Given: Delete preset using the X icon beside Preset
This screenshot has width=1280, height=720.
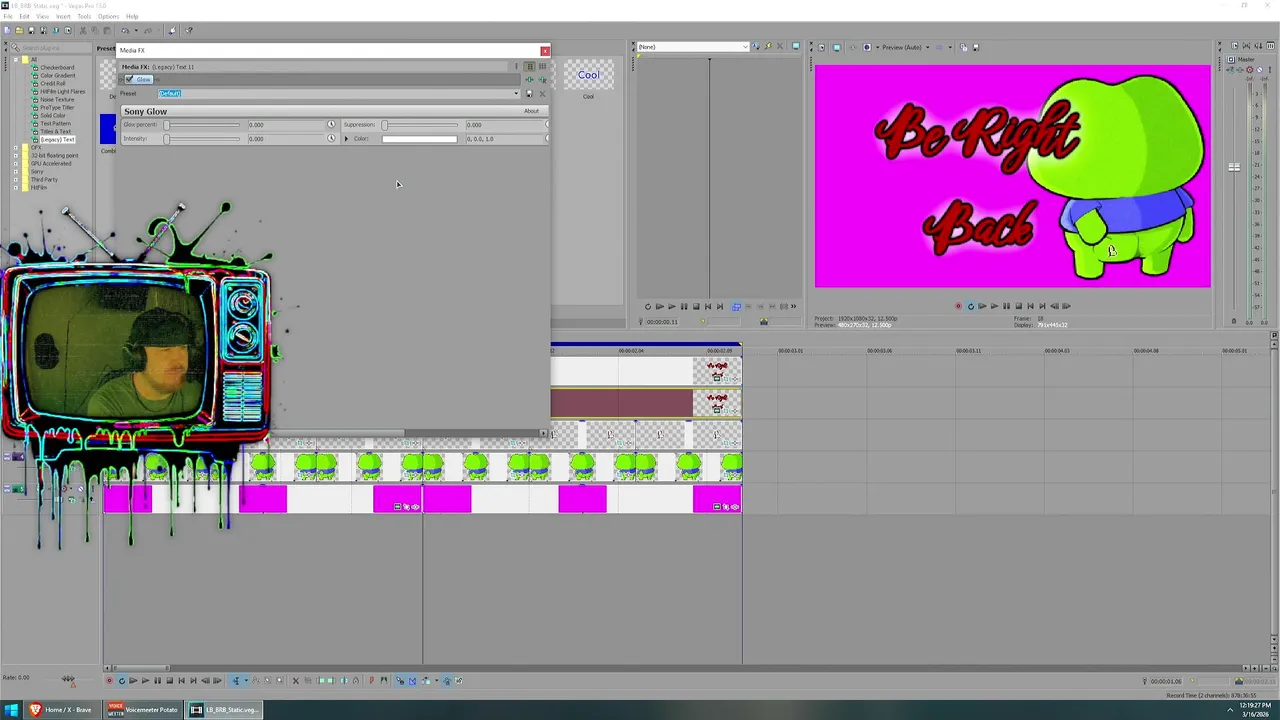Looking at the screenshot, I should [x=542, y=94].
